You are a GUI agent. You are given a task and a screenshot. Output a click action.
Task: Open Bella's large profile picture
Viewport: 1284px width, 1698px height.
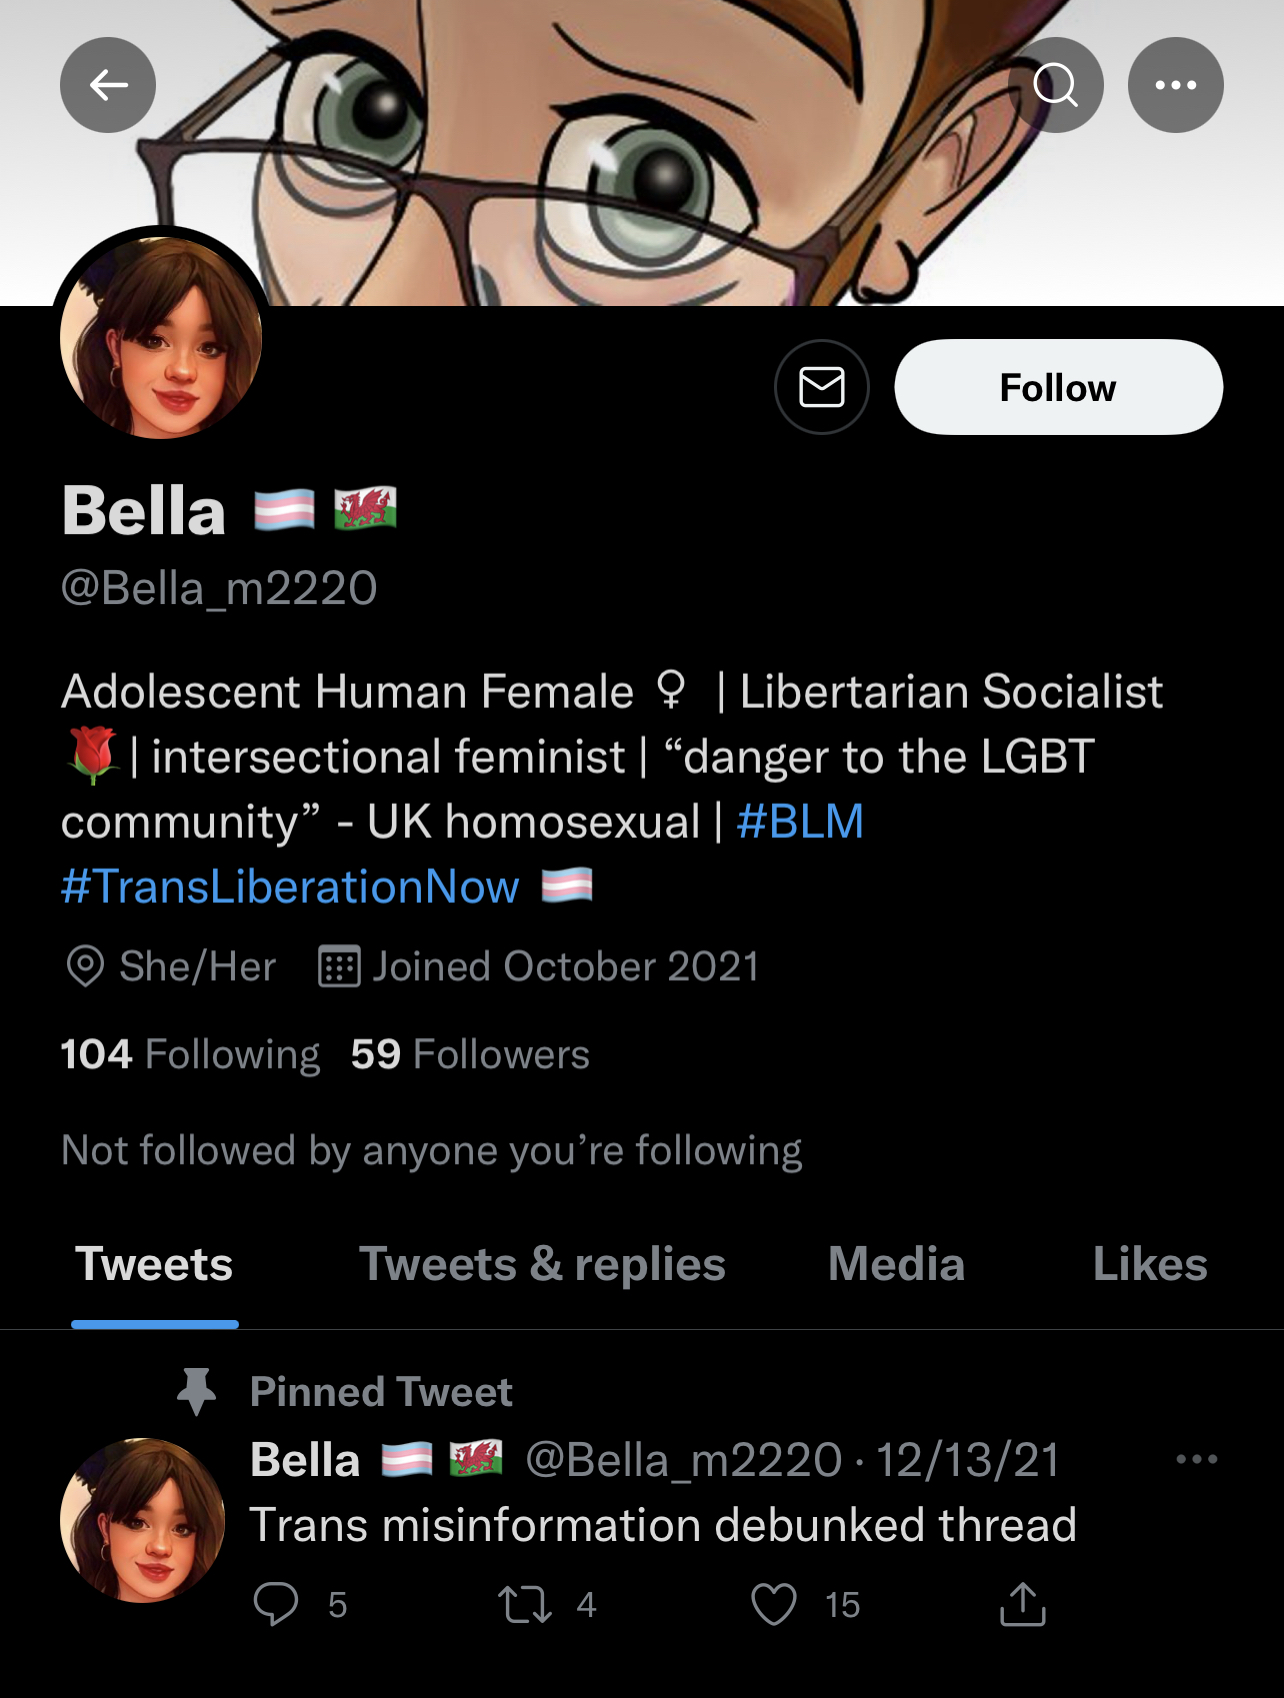161,338
